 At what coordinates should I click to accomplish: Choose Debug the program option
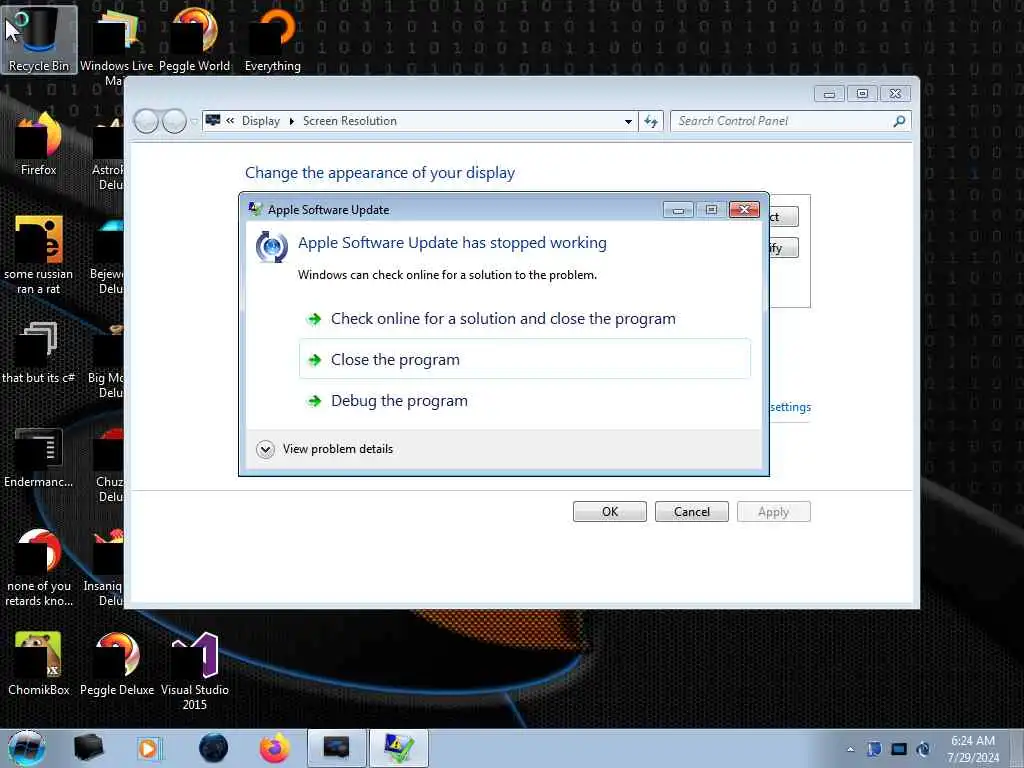click(x=525, y=400)
